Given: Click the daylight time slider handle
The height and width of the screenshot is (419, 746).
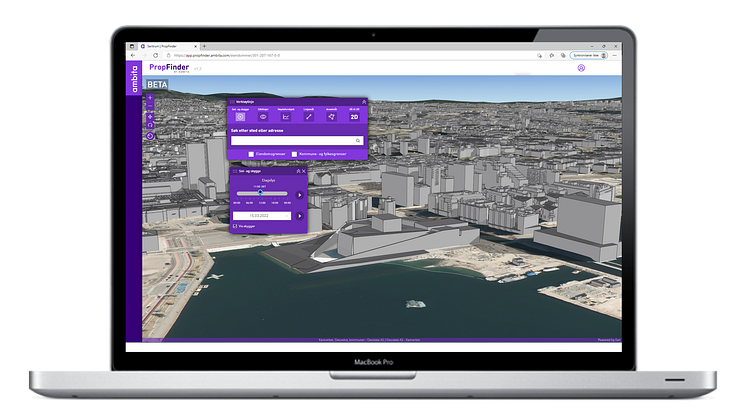Looking at the screenshot, I should [260, 193].
